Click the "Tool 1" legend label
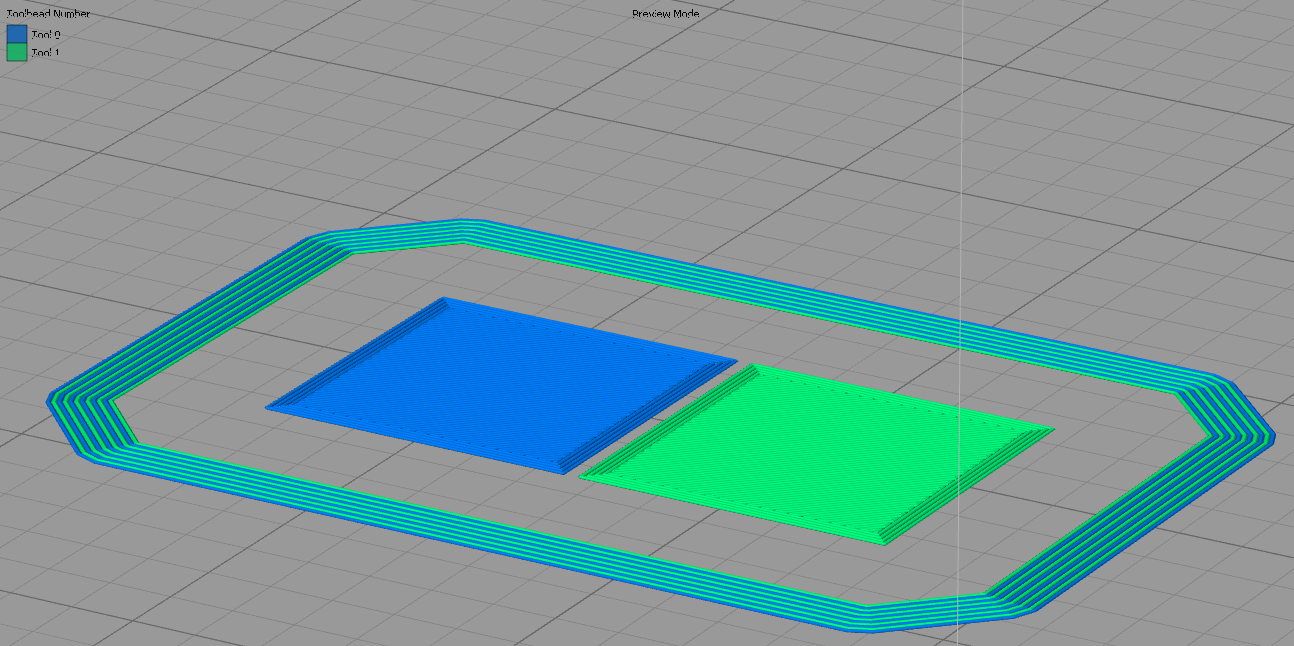The width and height of the screenshot is (1294, 646). 45,52
